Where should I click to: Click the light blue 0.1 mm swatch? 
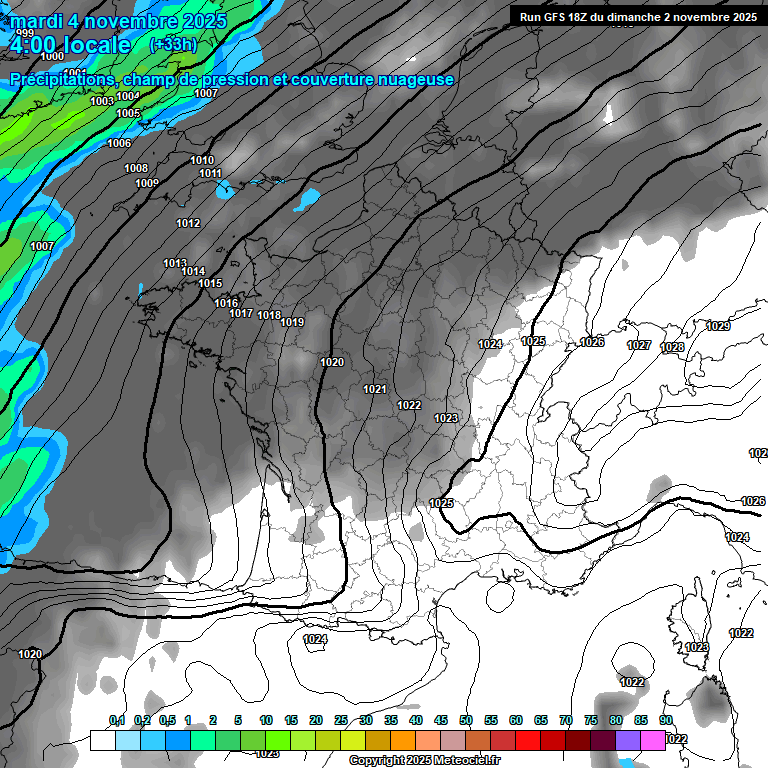[127, 740]
